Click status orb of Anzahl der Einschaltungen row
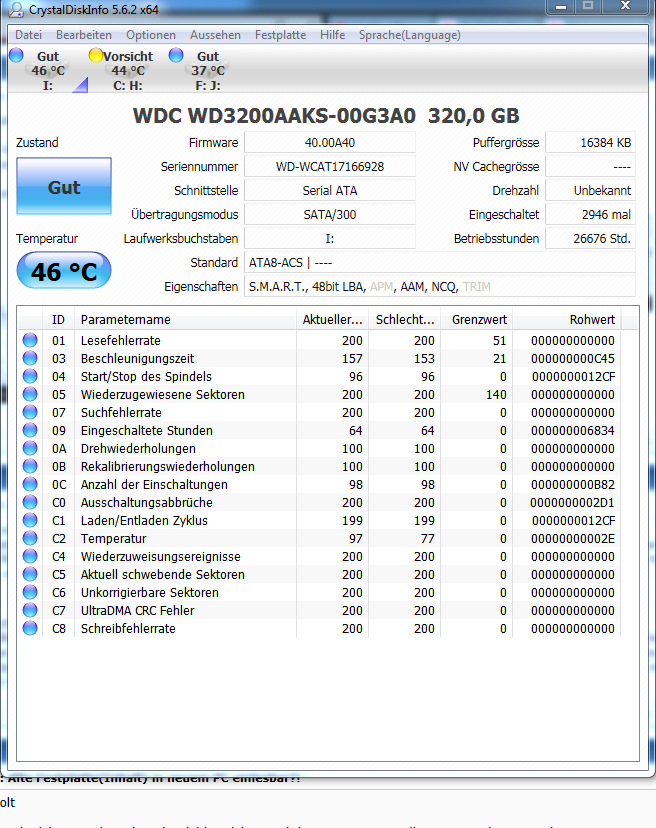This screenshot has width=656, height=828. pos(30,484)
